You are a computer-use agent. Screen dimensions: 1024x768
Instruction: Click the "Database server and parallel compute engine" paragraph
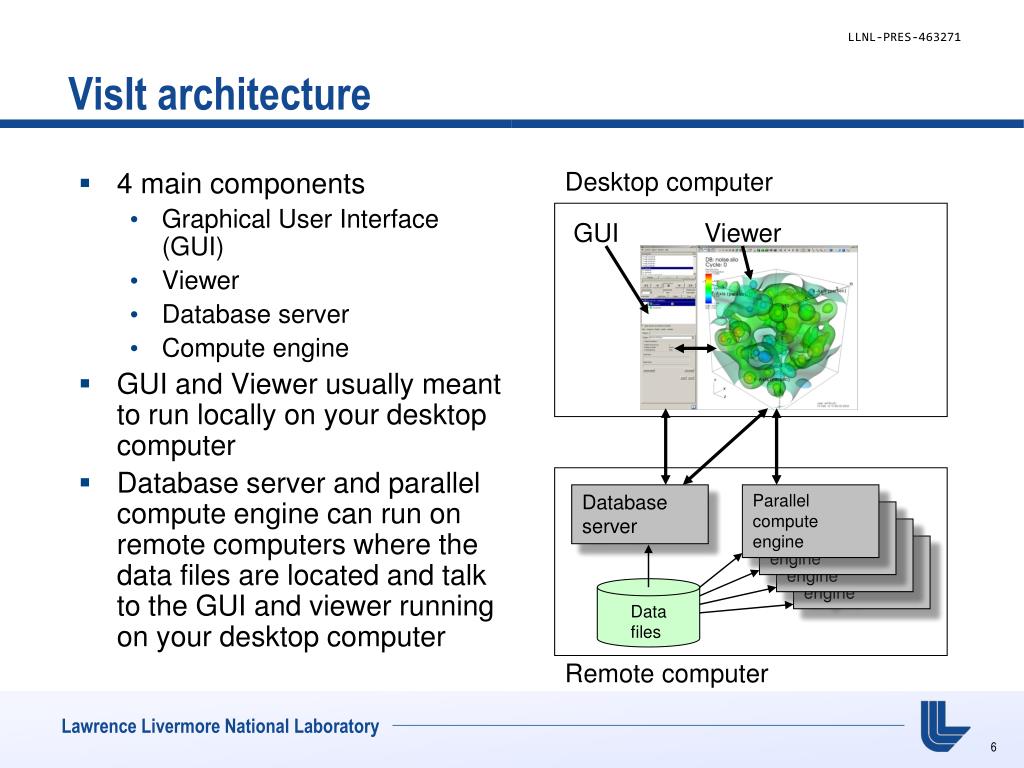305,560
